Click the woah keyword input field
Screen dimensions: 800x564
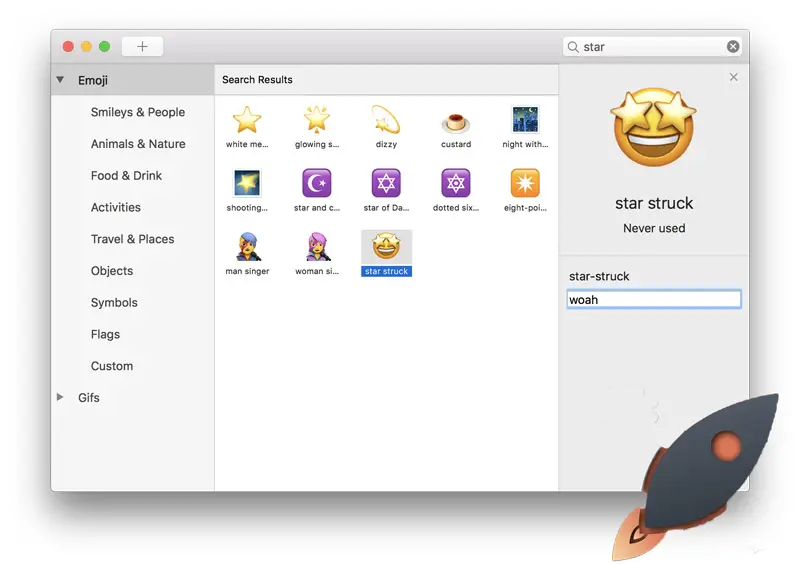point(654,300)
